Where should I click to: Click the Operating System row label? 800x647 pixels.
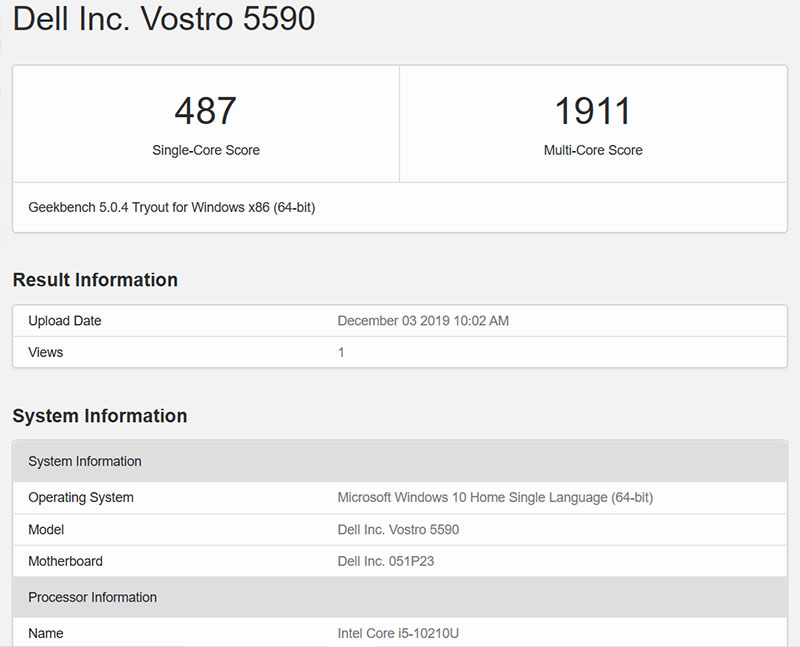point(81,497)
